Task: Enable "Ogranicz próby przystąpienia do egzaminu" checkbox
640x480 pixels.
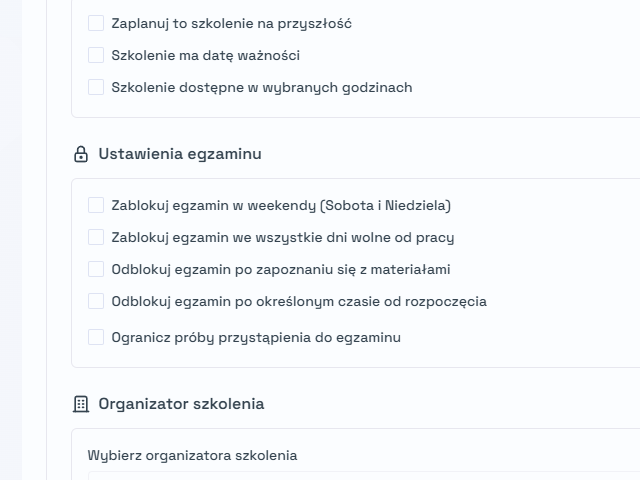Action: pyautogui.click(x=96, y=338)
